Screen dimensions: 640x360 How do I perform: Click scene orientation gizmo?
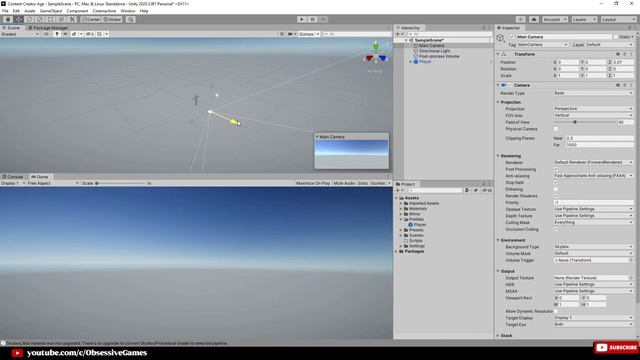coord(376,54)
